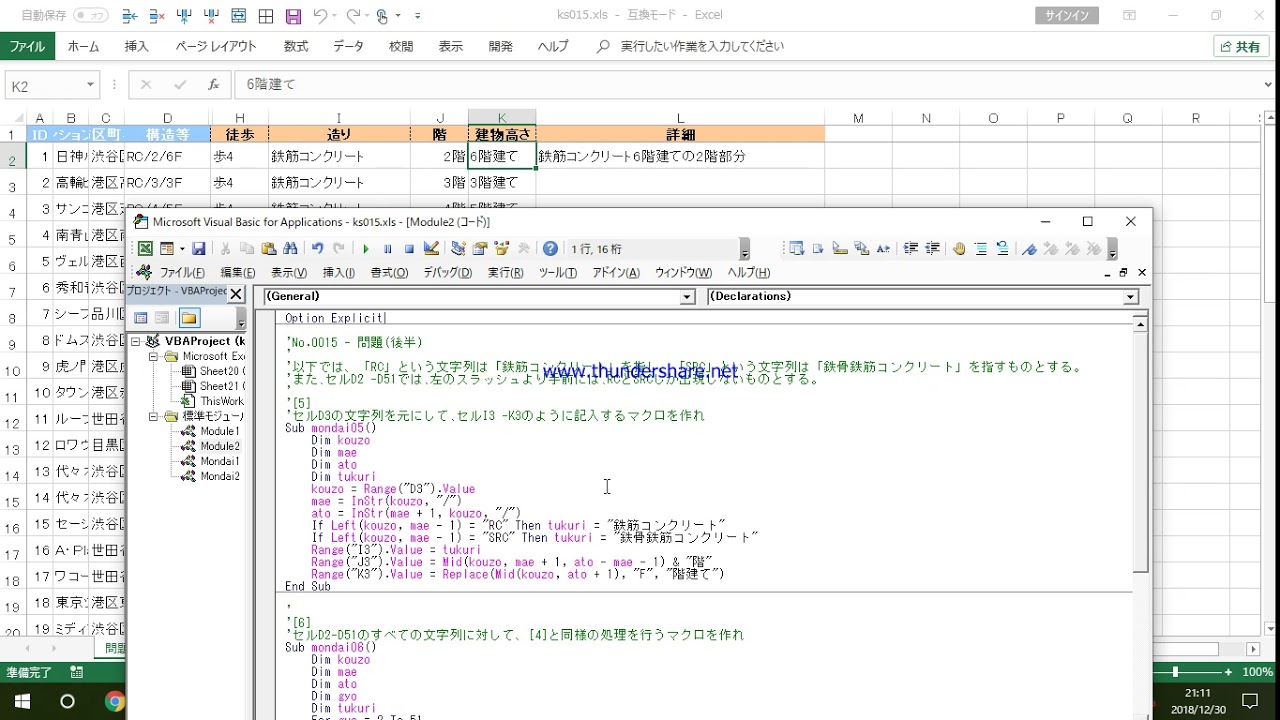Click the サインイン sign-in button

[x=1068, y=15]
